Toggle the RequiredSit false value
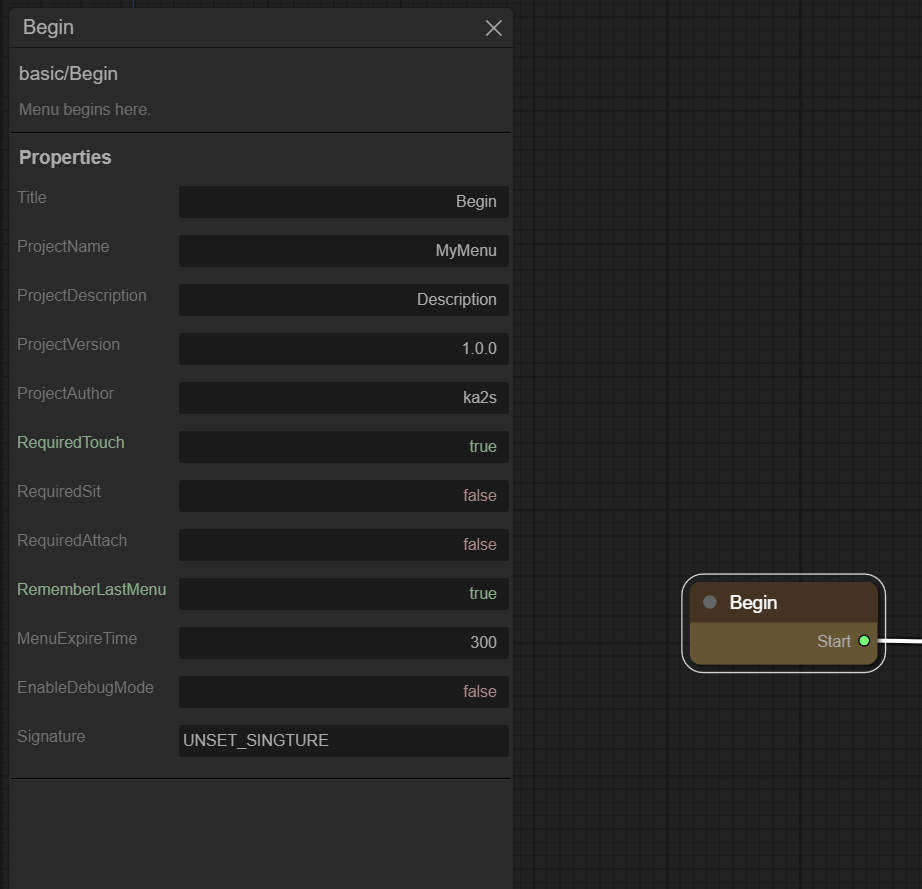Screen dimensions: 922x889 pos(343,496)
